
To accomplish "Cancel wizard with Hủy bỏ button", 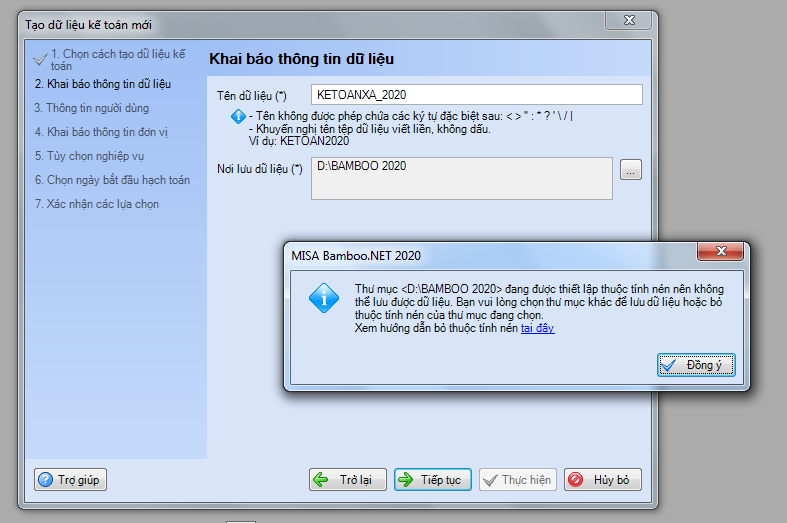I will [x=603, y=479].
